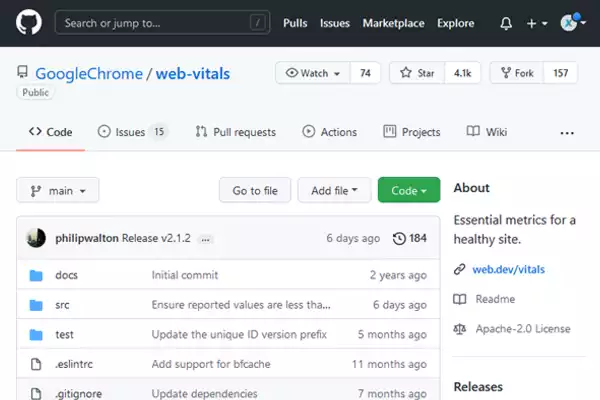This screenshot has height=400, width=600.
Task: Open the Release v2.1.2 commit
Action: tap(156, 238)
